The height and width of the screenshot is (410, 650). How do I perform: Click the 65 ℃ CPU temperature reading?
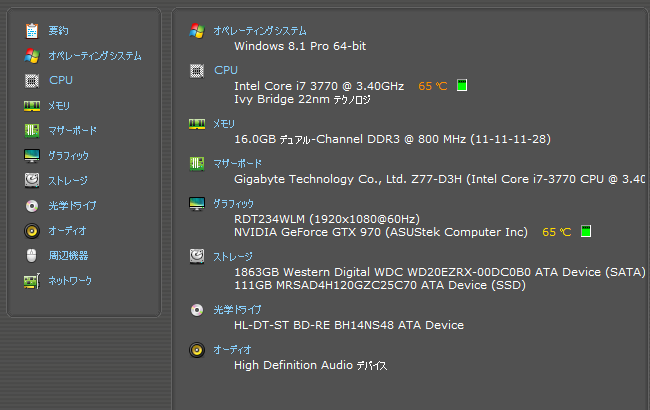tap(433, 86)
